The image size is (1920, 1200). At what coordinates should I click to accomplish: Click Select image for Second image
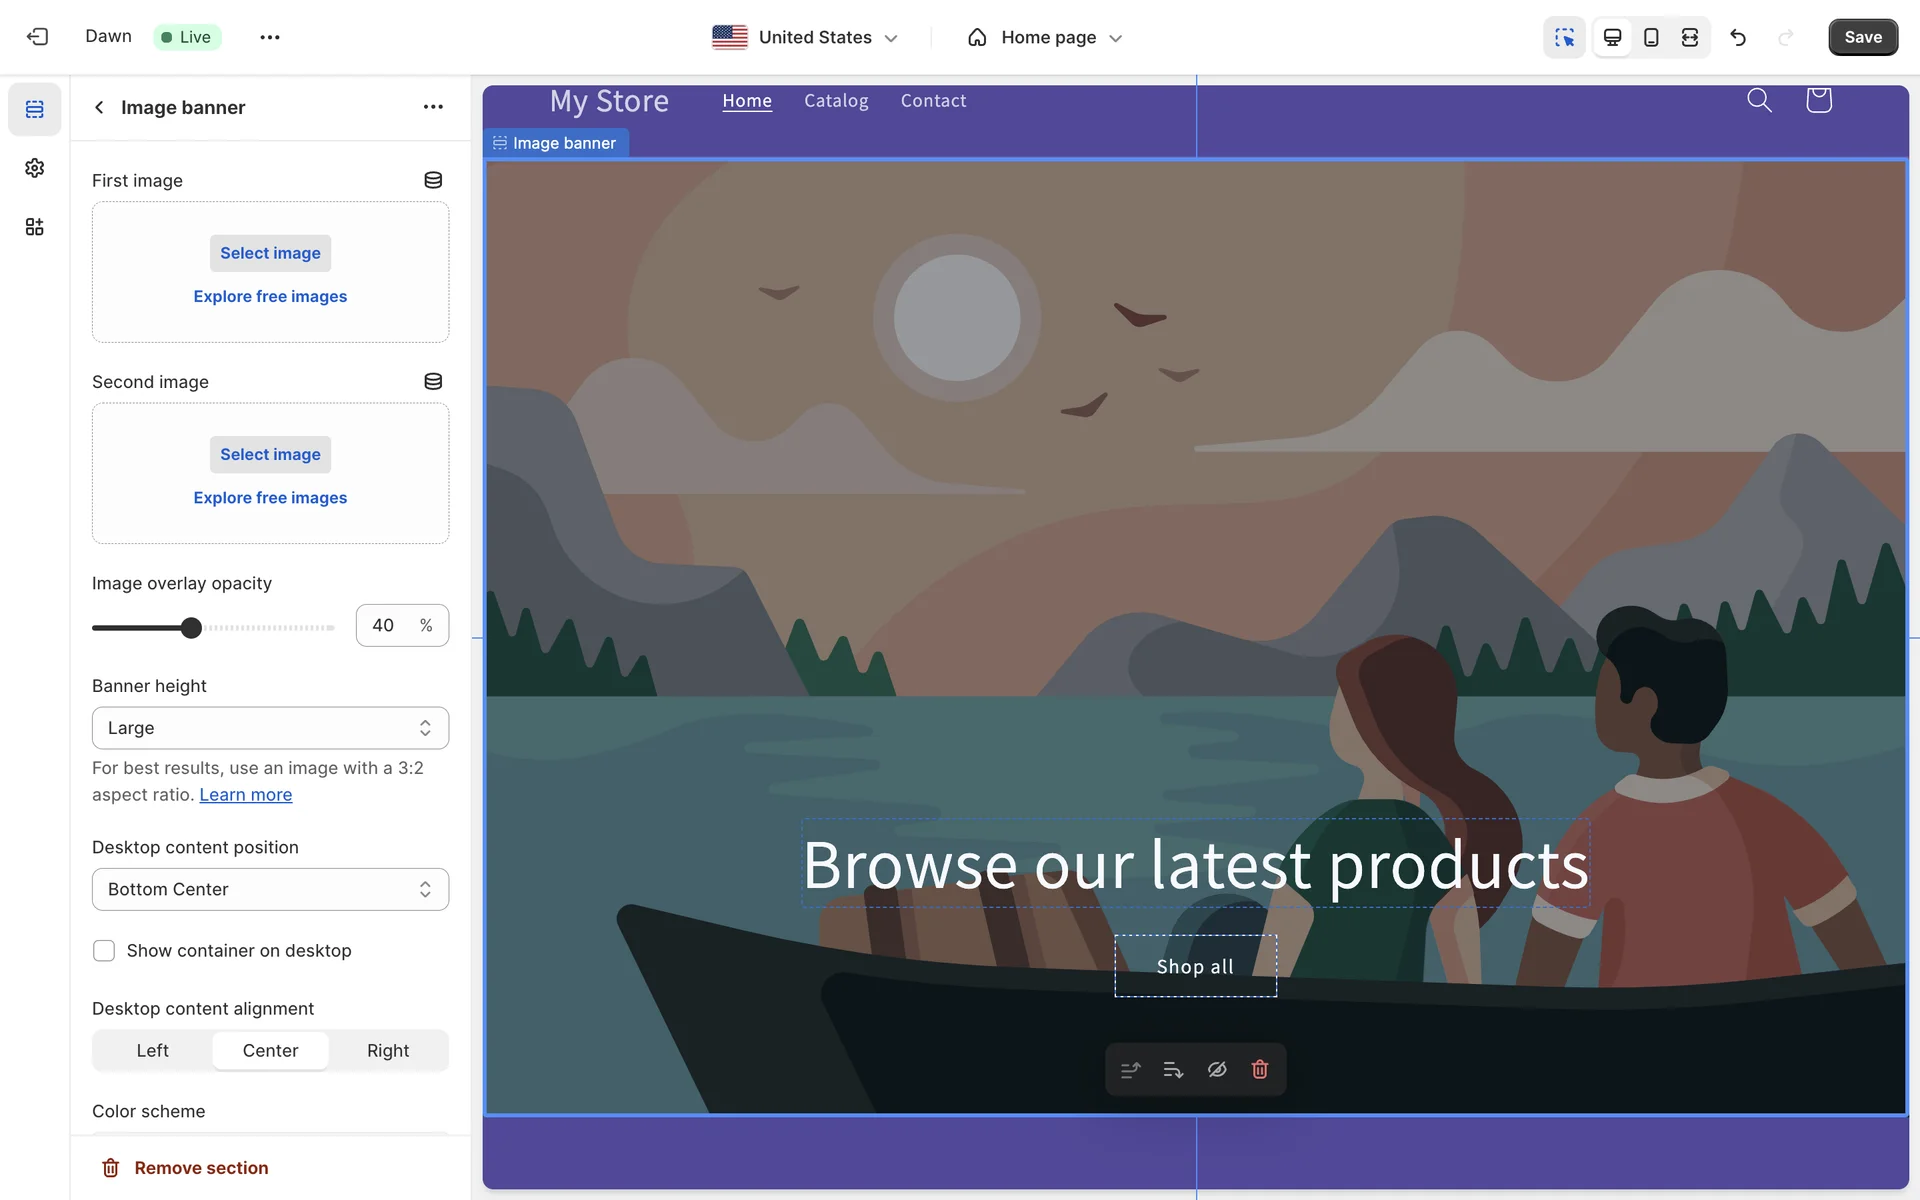(270, 455)
